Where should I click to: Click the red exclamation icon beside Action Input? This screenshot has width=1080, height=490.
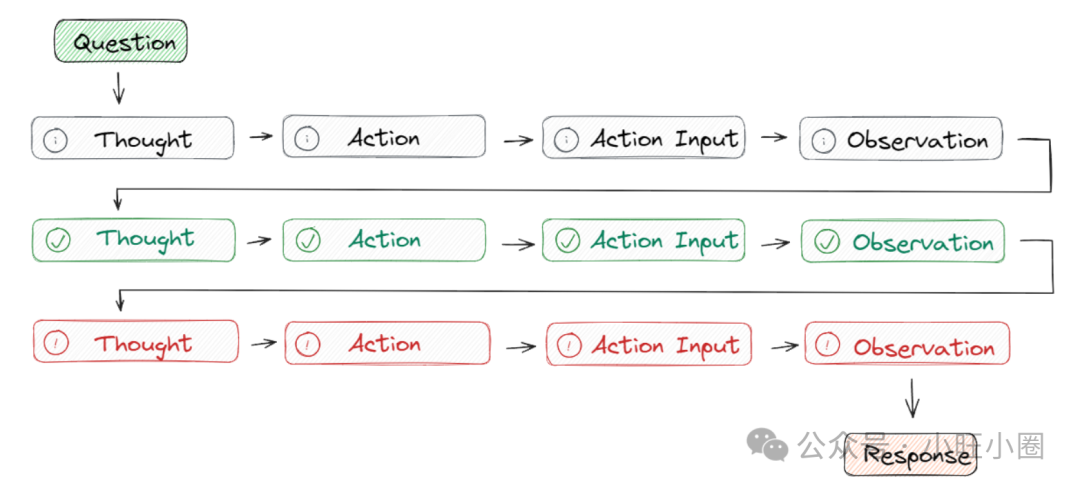tap(569, 346)
